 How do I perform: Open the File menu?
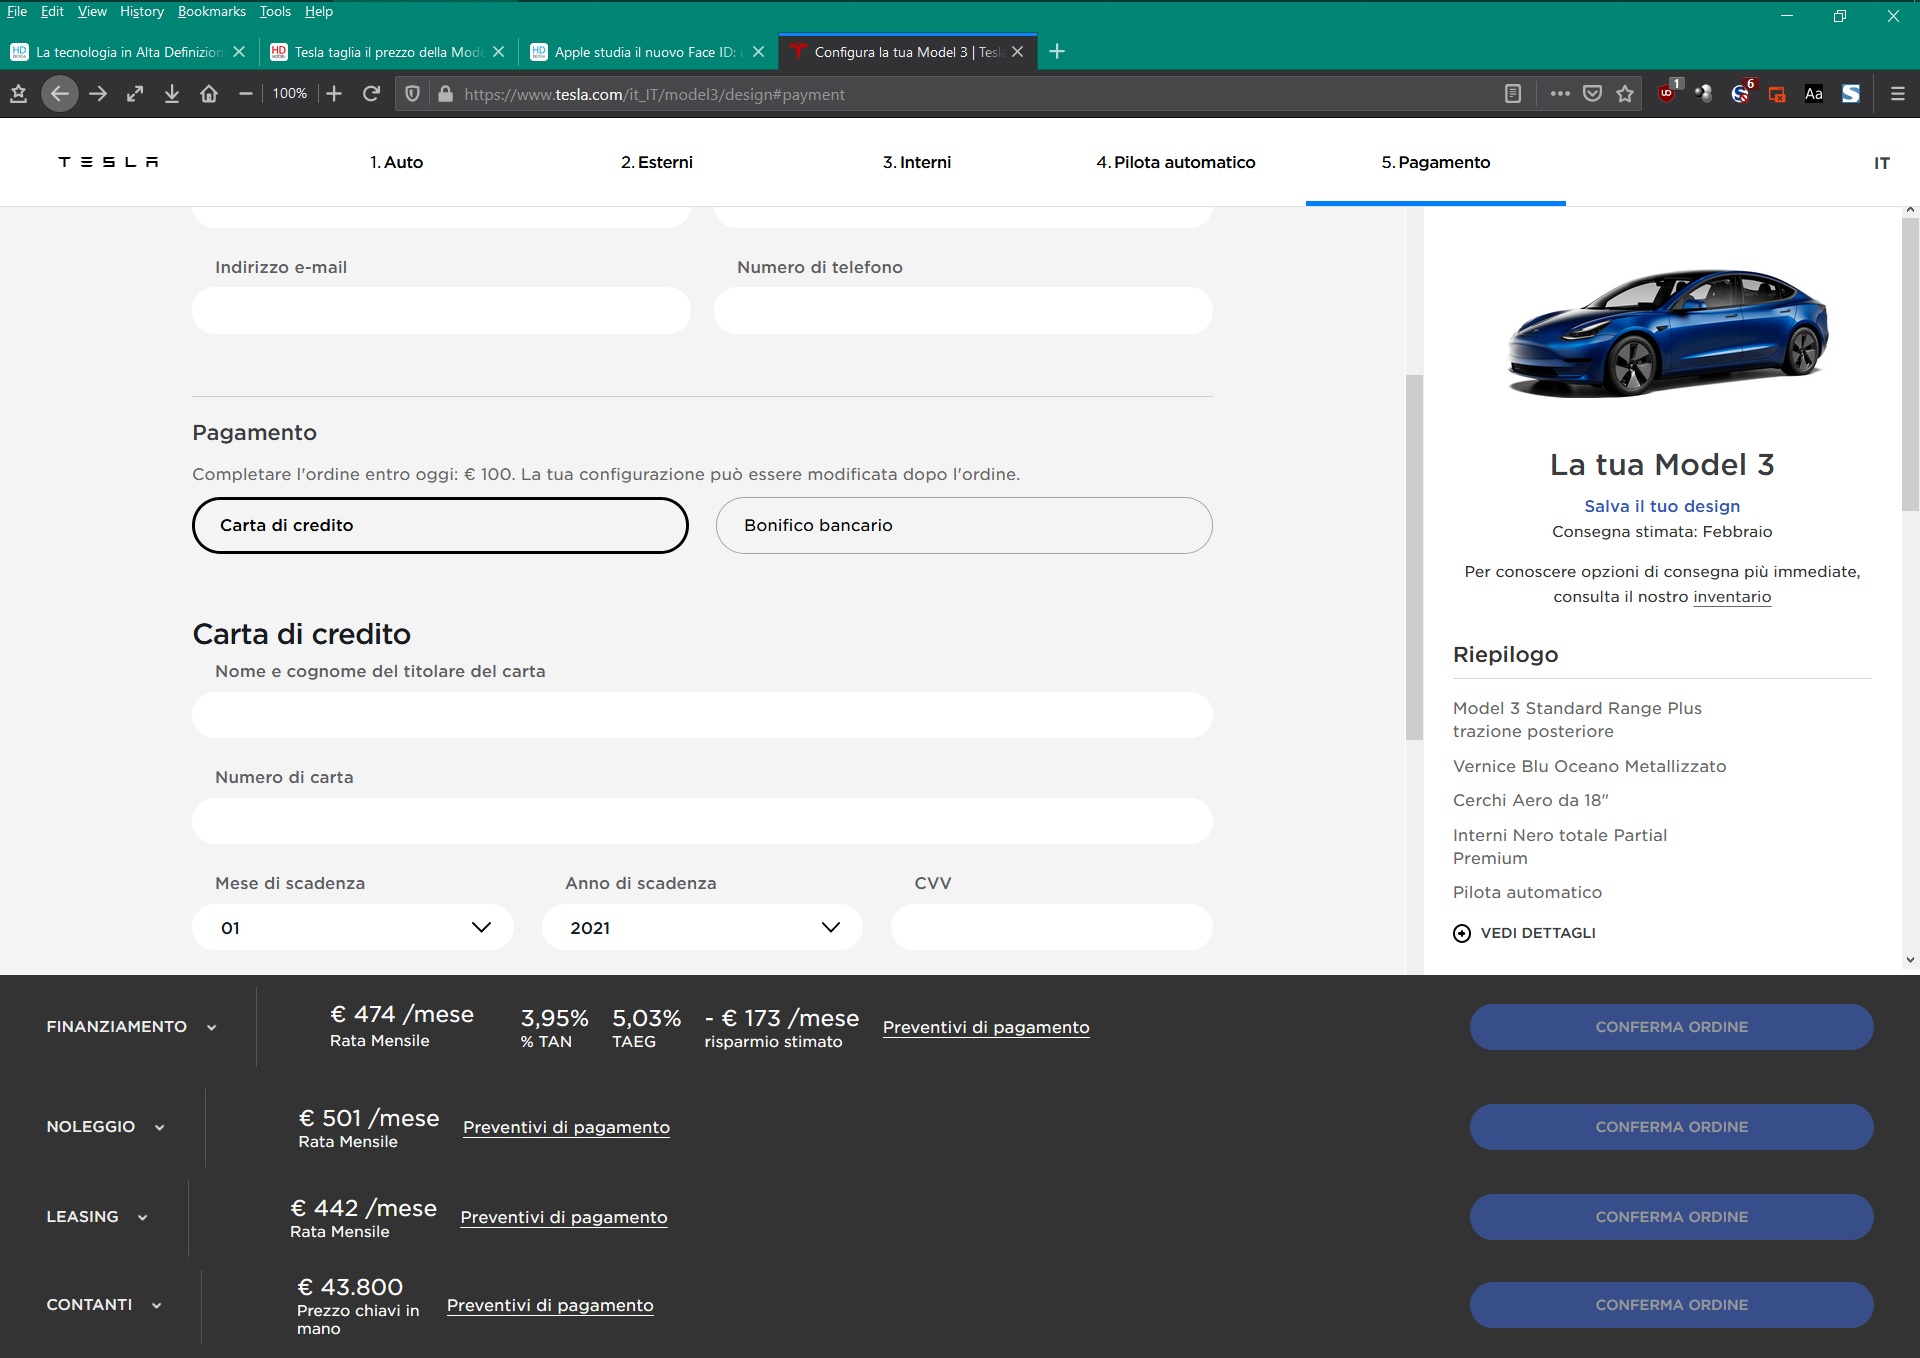point(17,11)
